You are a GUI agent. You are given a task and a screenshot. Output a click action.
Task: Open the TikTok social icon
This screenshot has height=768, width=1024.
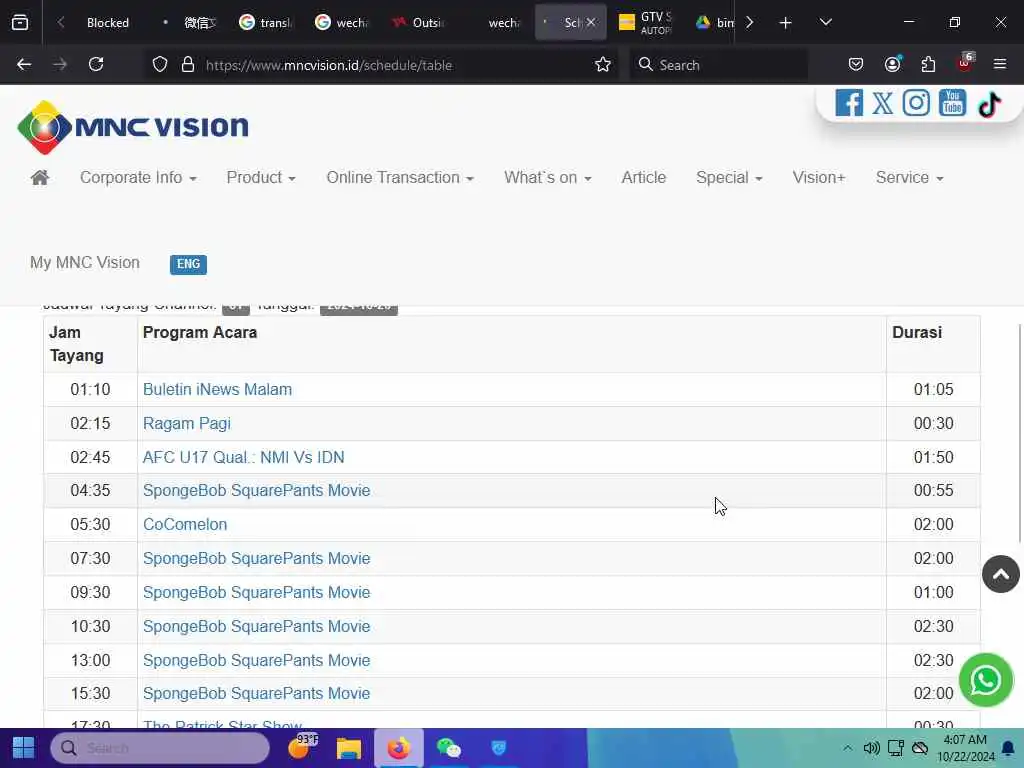coord(989,104)
